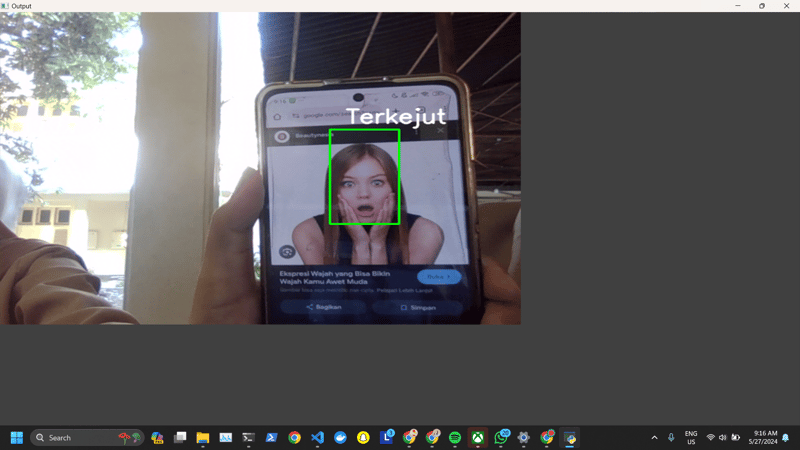
Task: Maximize the Output window
Action: (x=762, y=6)
